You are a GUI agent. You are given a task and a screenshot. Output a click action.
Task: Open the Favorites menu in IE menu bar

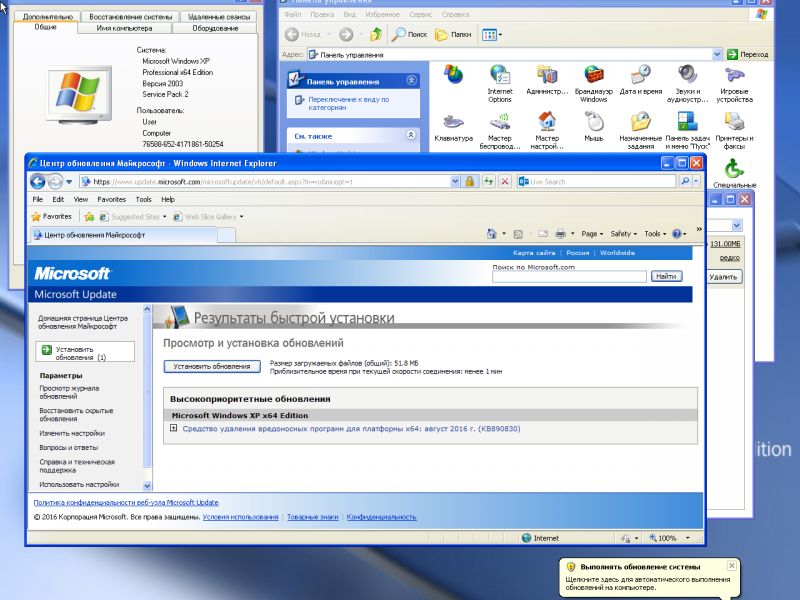pyautogui.click(x=111, y=199)
